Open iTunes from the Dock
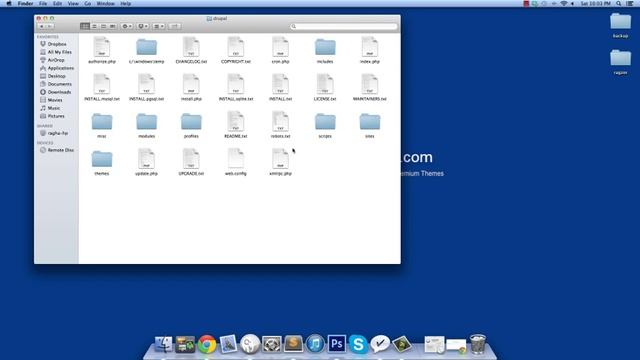Viewport: 640px width, 360px height. point(315,344)
